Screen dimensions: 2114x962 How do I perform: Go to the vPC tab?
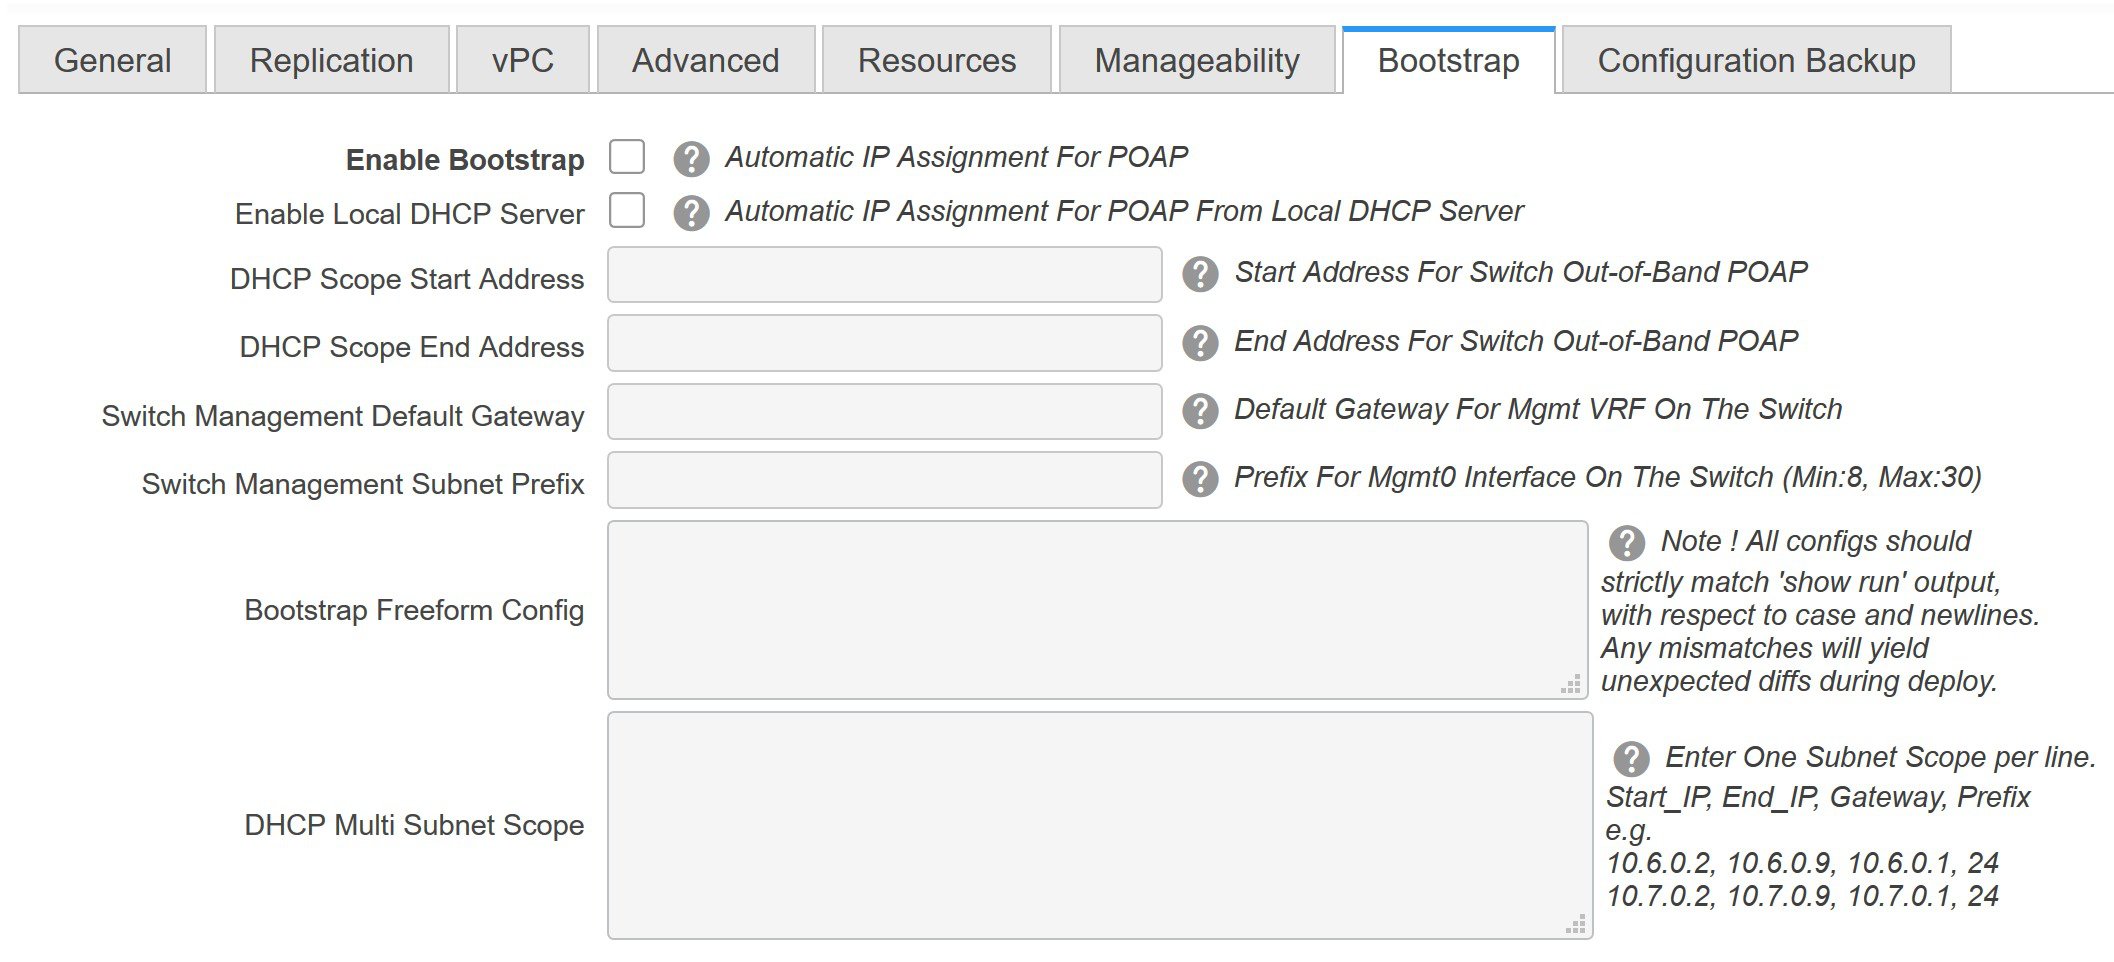point(522,60)
